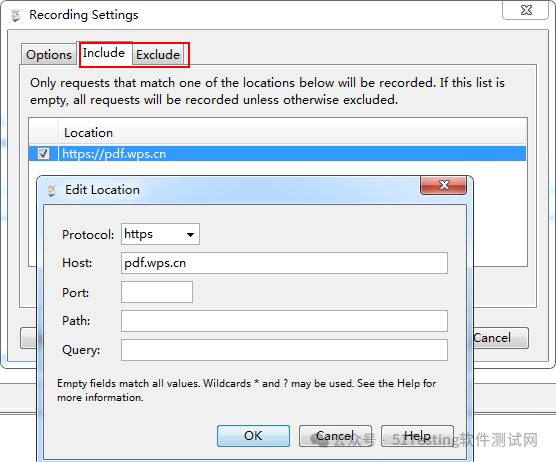
Task: Close the Recording Settings window
Action: point(526,10)
